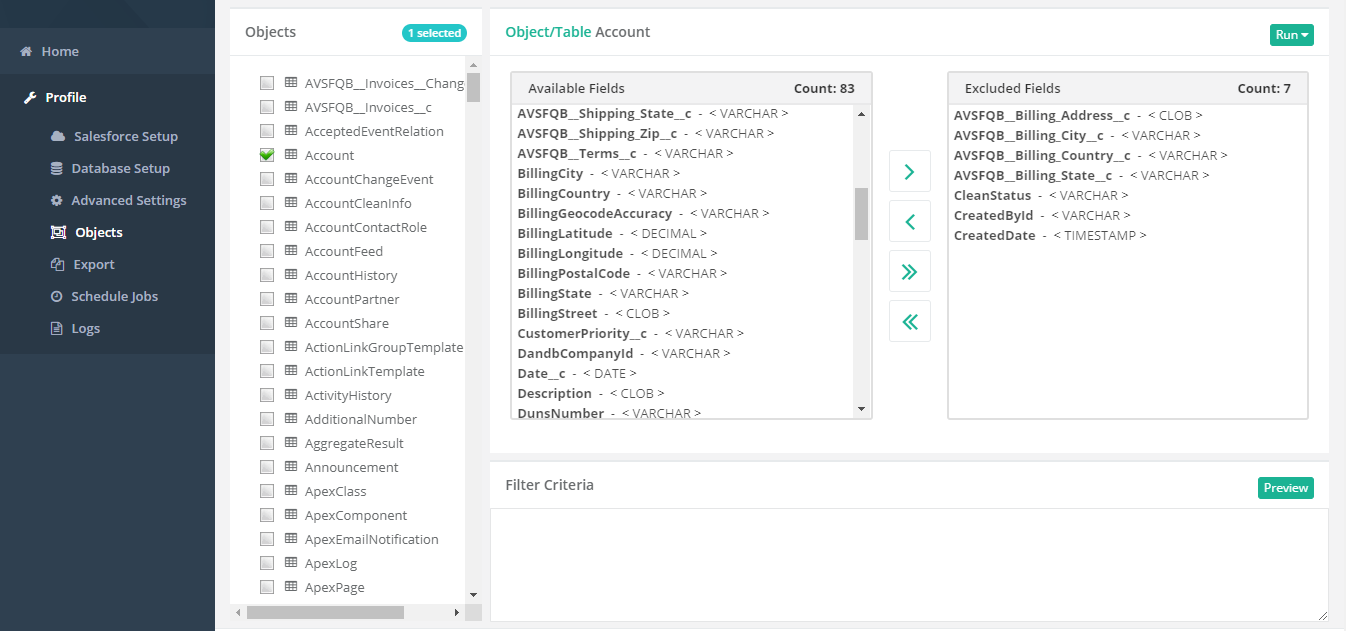This screenshot has height=631, width=1346.
Task: Click inside the Filter Criteria text area
Action: tap(908, 564)
